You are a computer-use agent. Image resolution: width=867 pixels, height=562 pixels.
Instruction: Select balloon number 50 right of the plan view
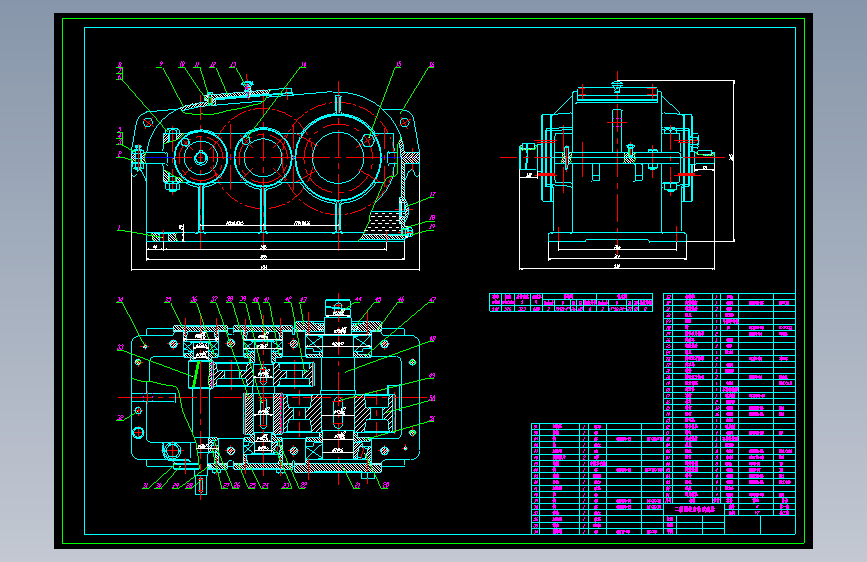pyautogui.click(x=432, y=398)
